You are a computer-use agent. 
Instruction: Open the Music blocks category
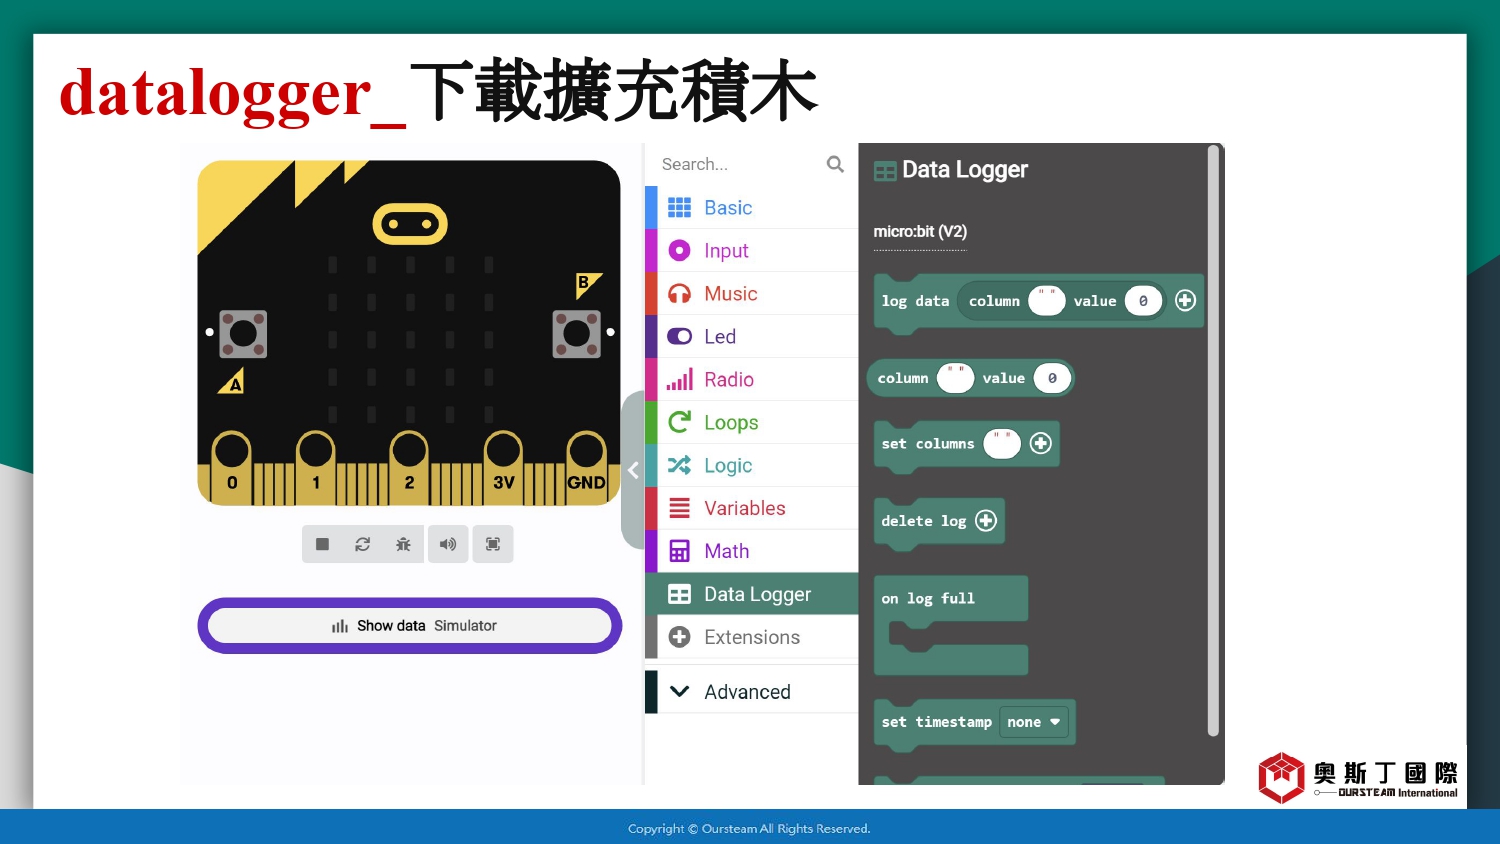coord(752,293)
